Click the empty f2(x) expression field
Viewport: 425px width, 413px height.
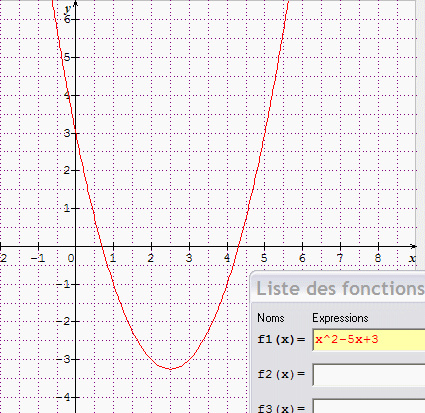(369, 375)
